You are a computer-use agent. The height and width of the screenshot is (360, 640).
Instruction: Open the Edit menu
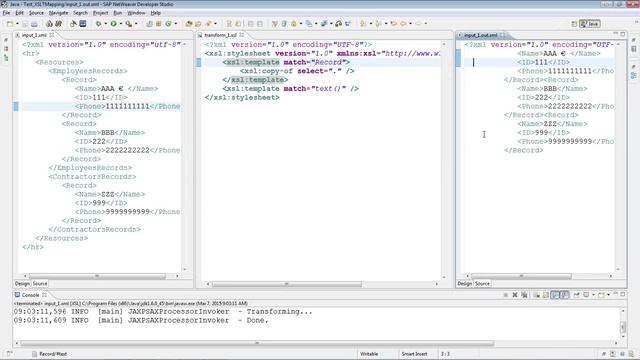[x=19, y=13]
